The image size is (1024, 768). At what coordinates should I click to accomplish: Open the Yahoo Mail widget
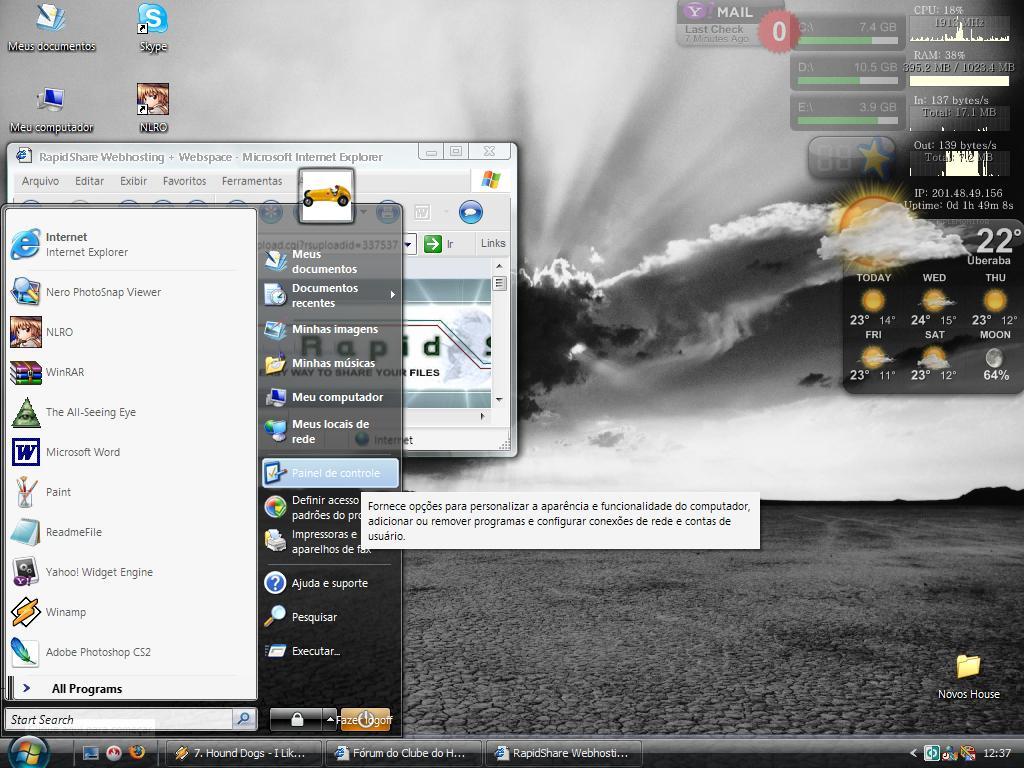tap(731, 25)
